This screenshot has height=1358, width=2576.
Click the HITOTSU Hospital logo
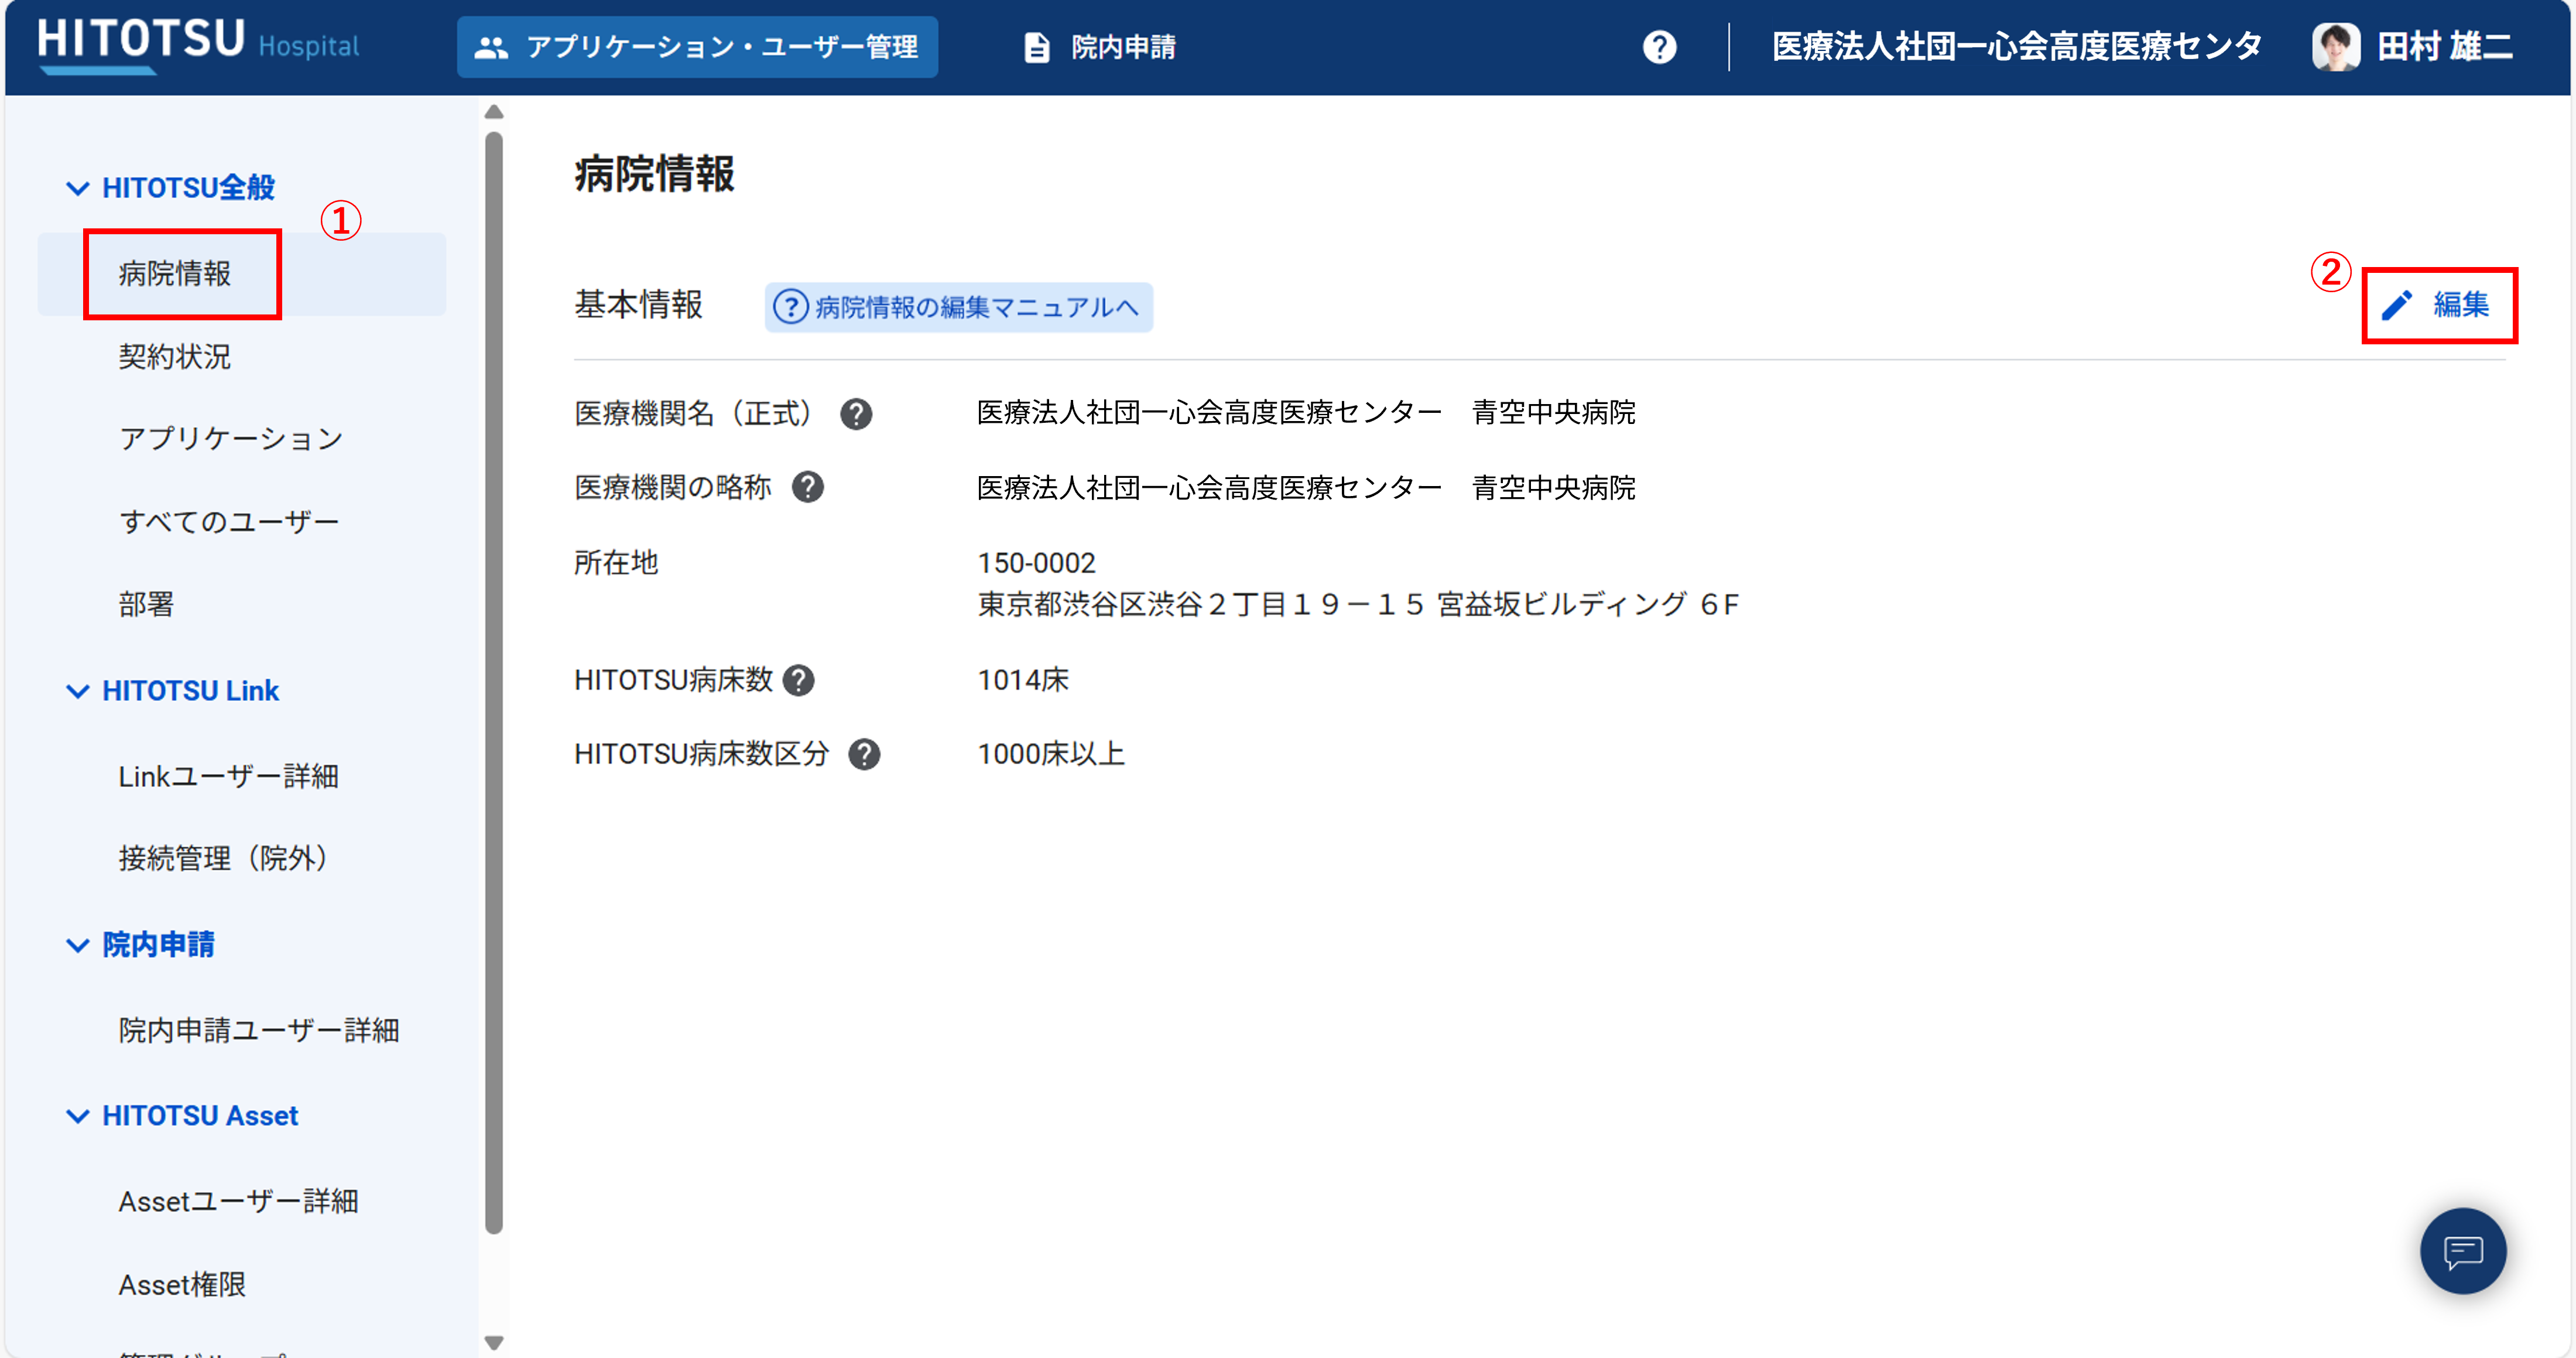(x=198, y=44)
